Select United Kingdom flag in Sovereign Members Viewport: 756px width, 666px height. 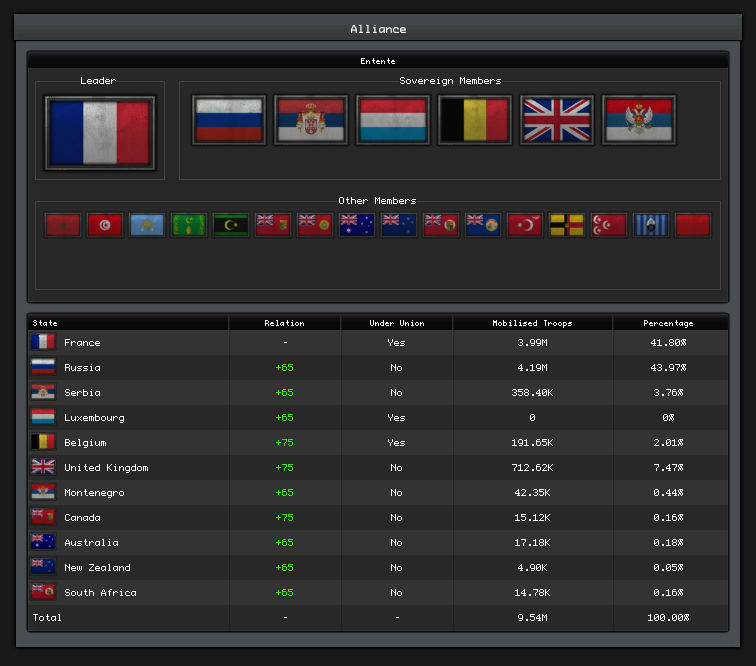tap(557, 120)
